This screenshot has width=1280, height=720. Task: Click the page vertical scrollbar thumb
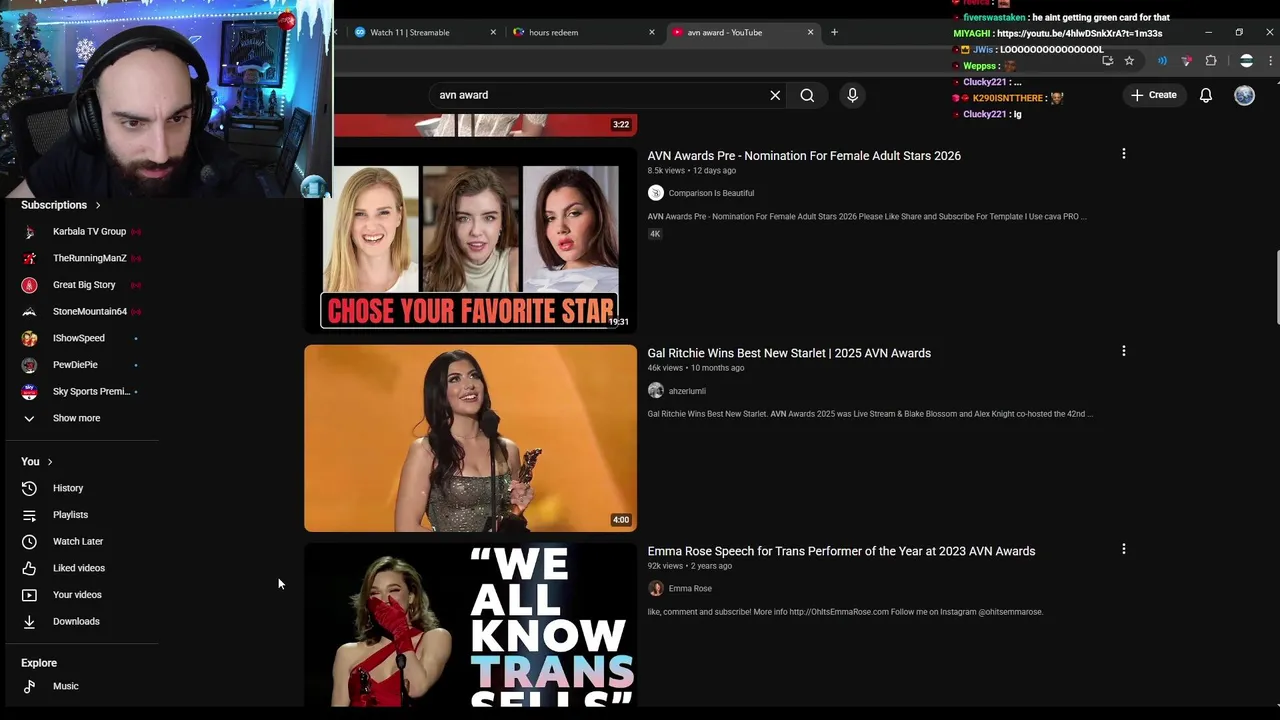[x=1277, y=286]
